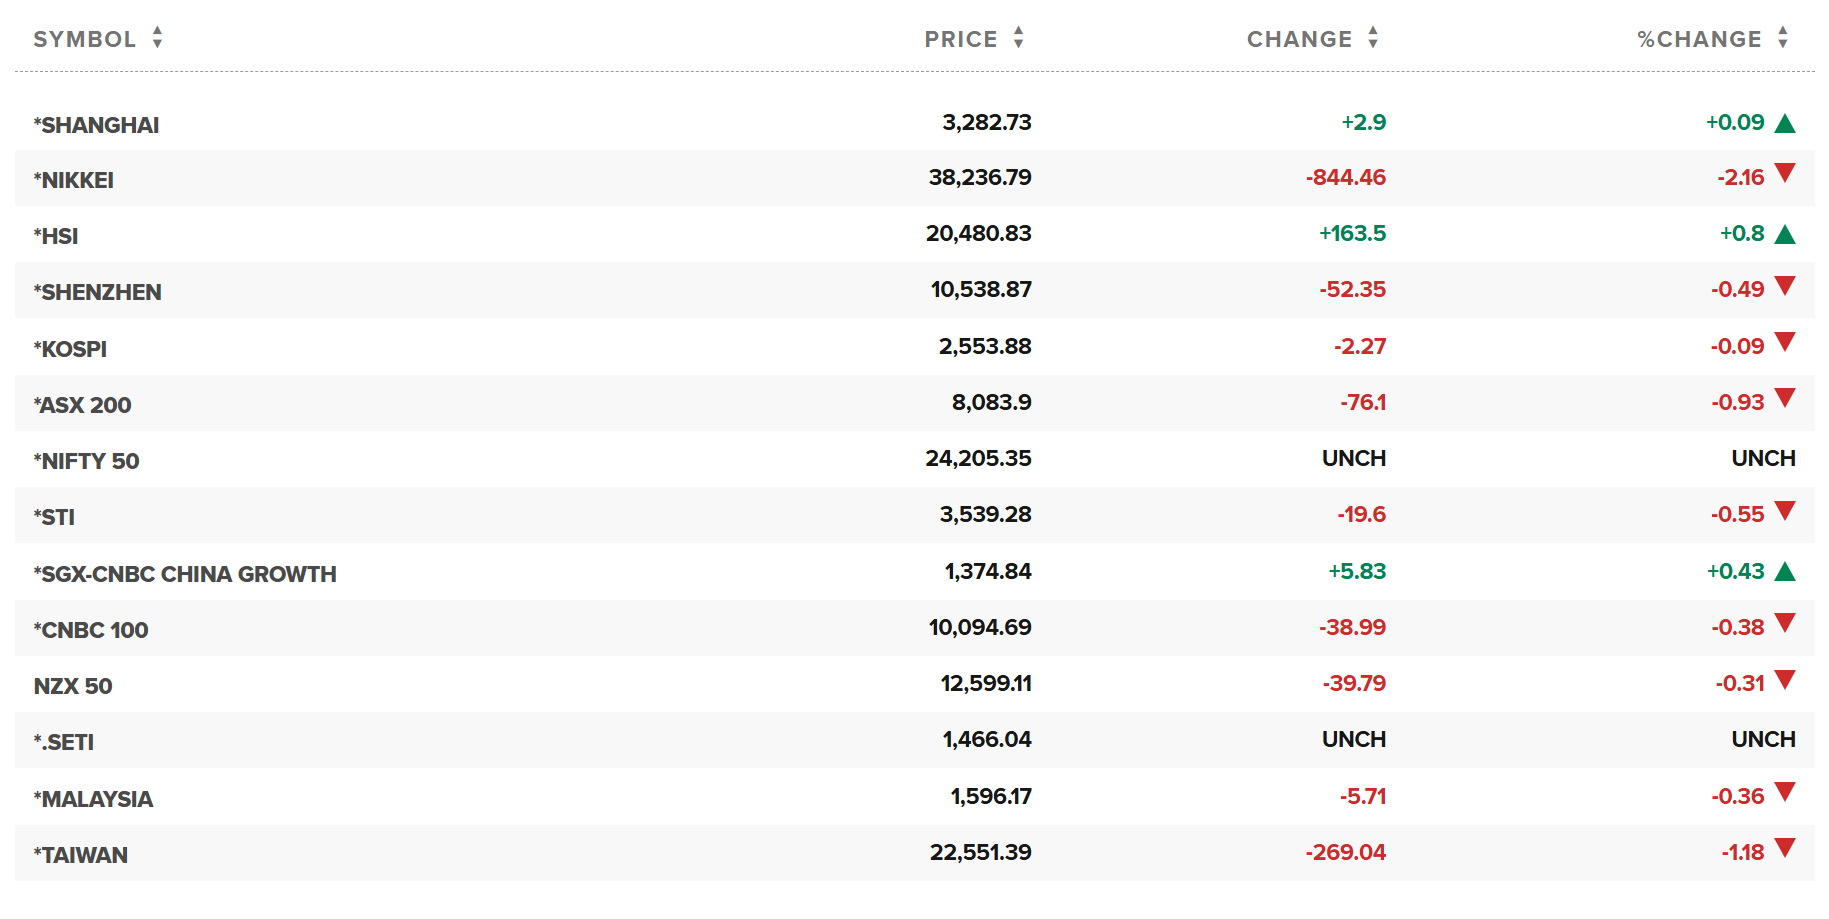
Task: Click the CHANGE column header label
Action: [x=1299, y=39]
